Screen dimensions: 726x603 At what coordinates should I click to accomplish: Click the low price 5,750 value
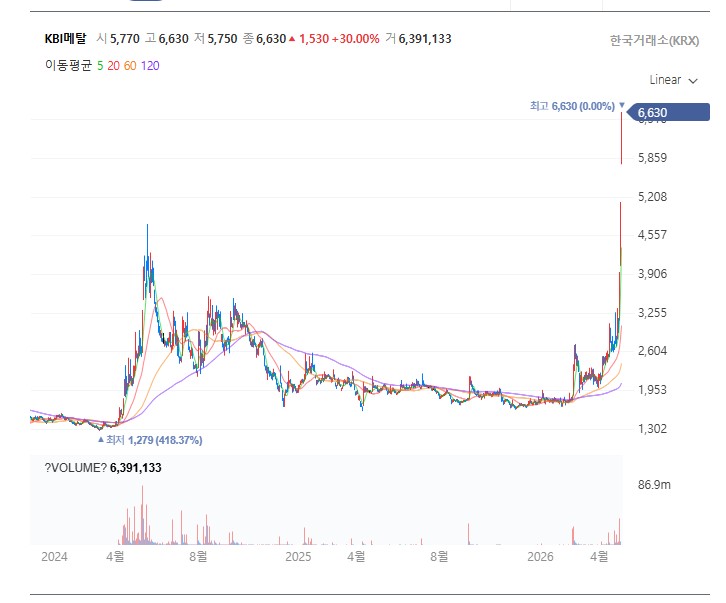[x=222, y=39]
